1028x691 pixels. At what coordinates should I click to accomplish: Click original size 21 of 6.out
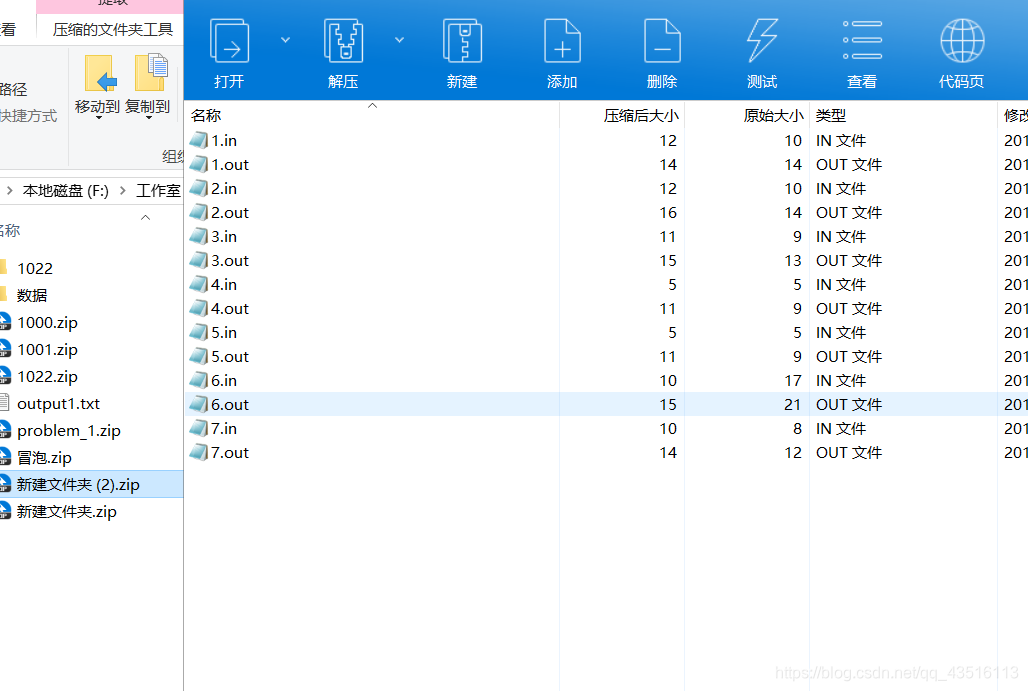coord(793,405)
